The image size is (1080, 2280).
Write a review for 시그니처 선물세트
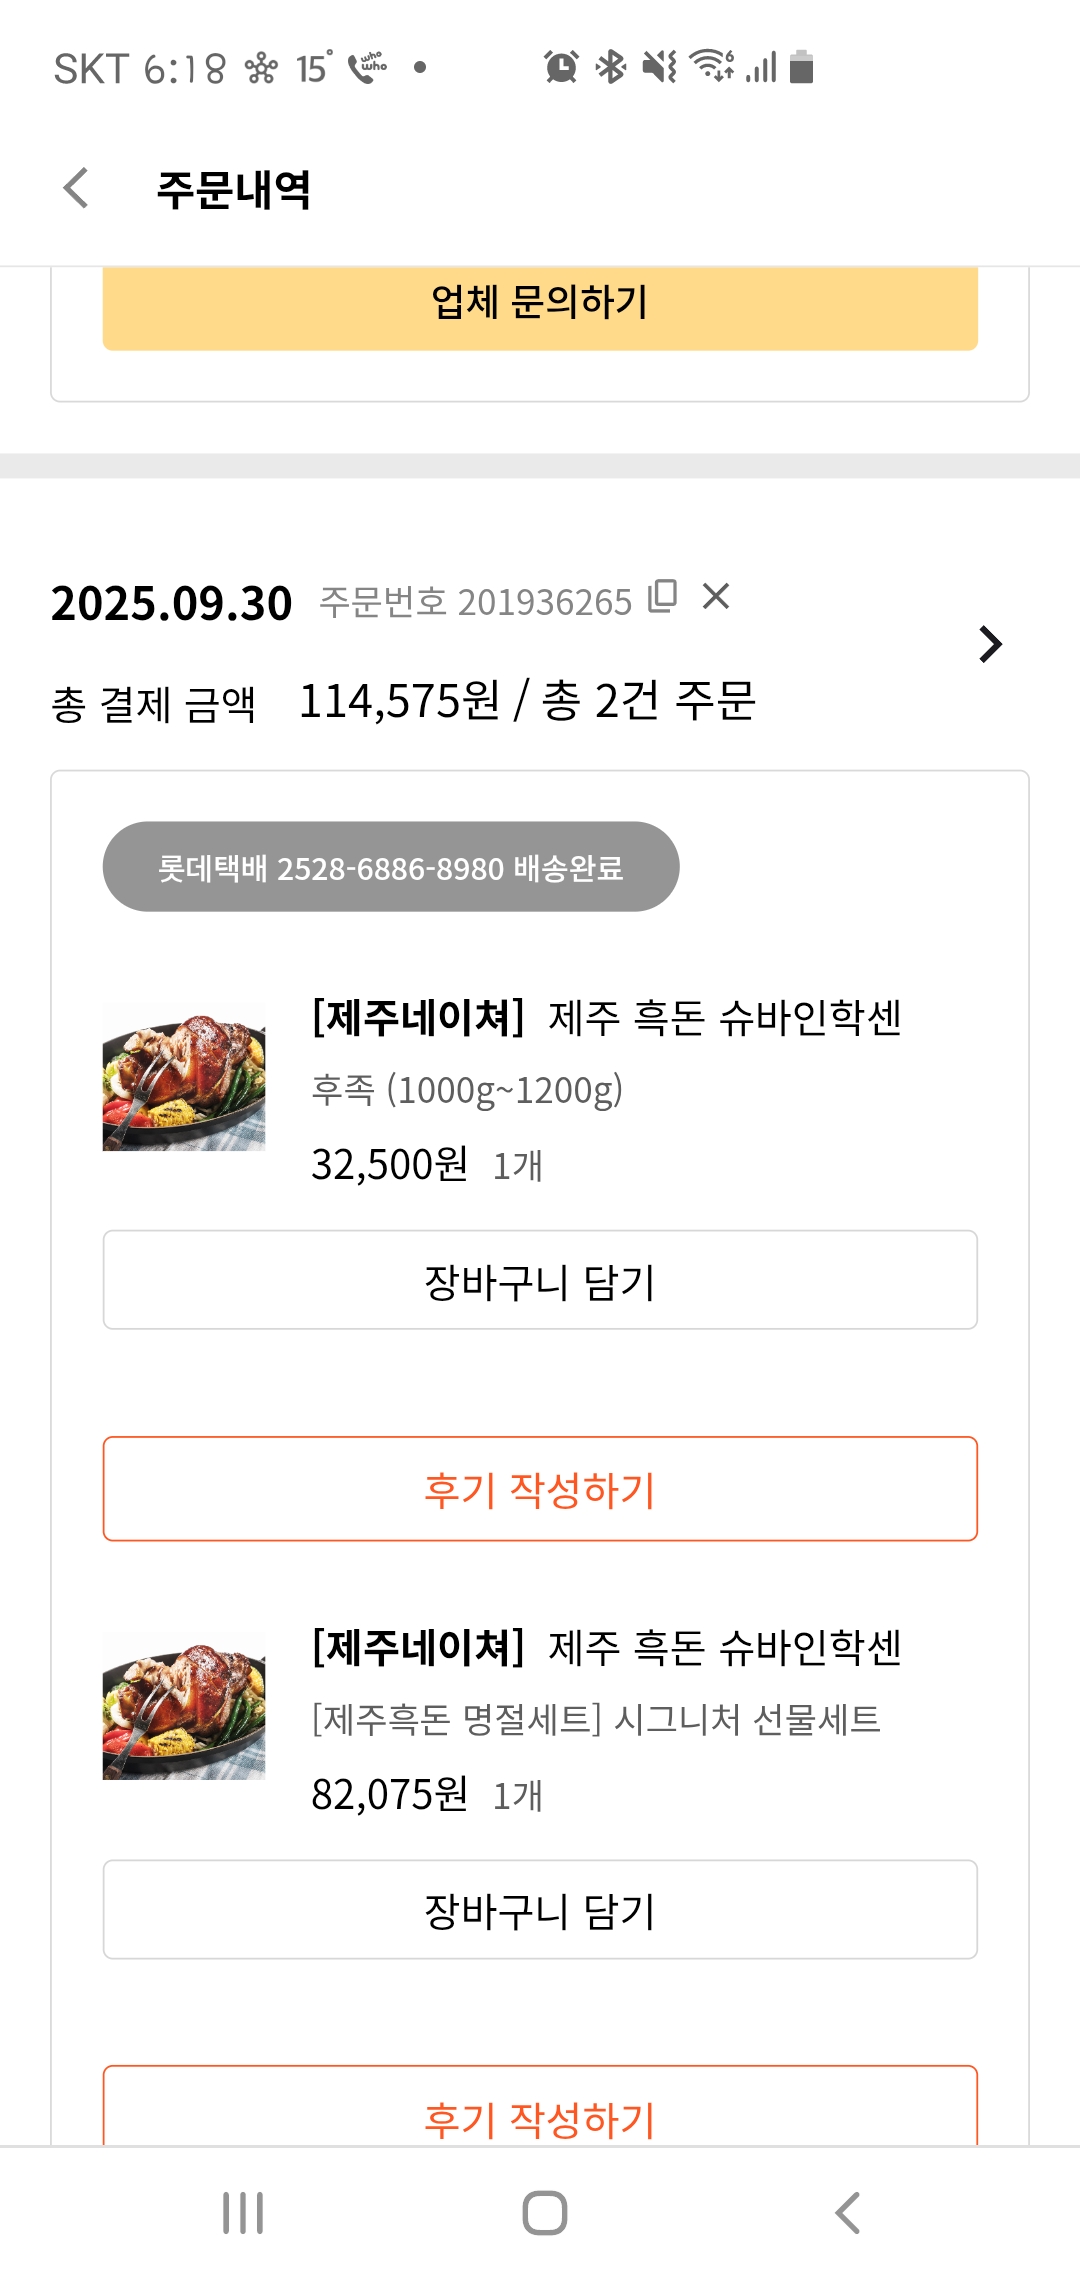coord(540,2112)
